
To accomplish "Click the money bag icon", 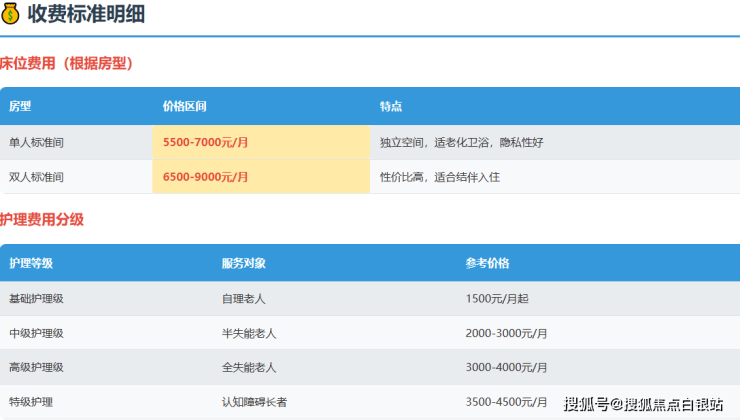I will click(x=11, y=15).
